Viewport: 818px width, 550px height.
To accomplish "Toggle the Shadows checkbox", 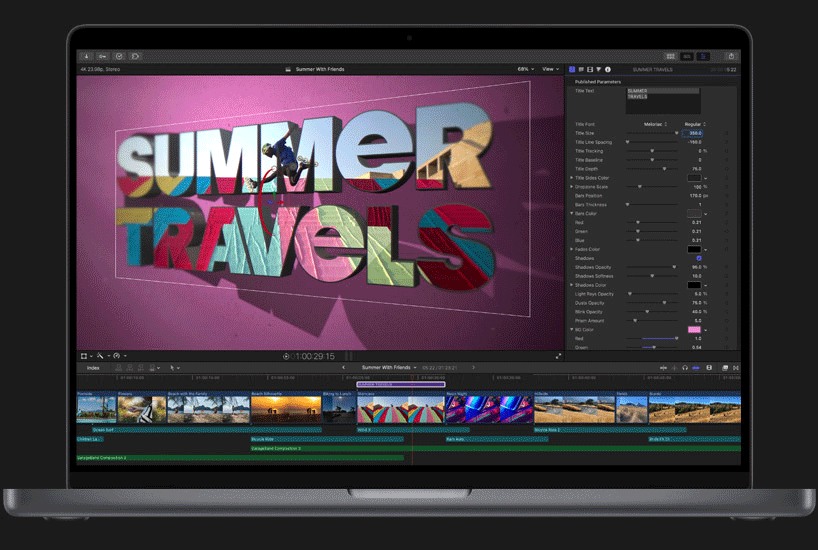I will (699, 258).
